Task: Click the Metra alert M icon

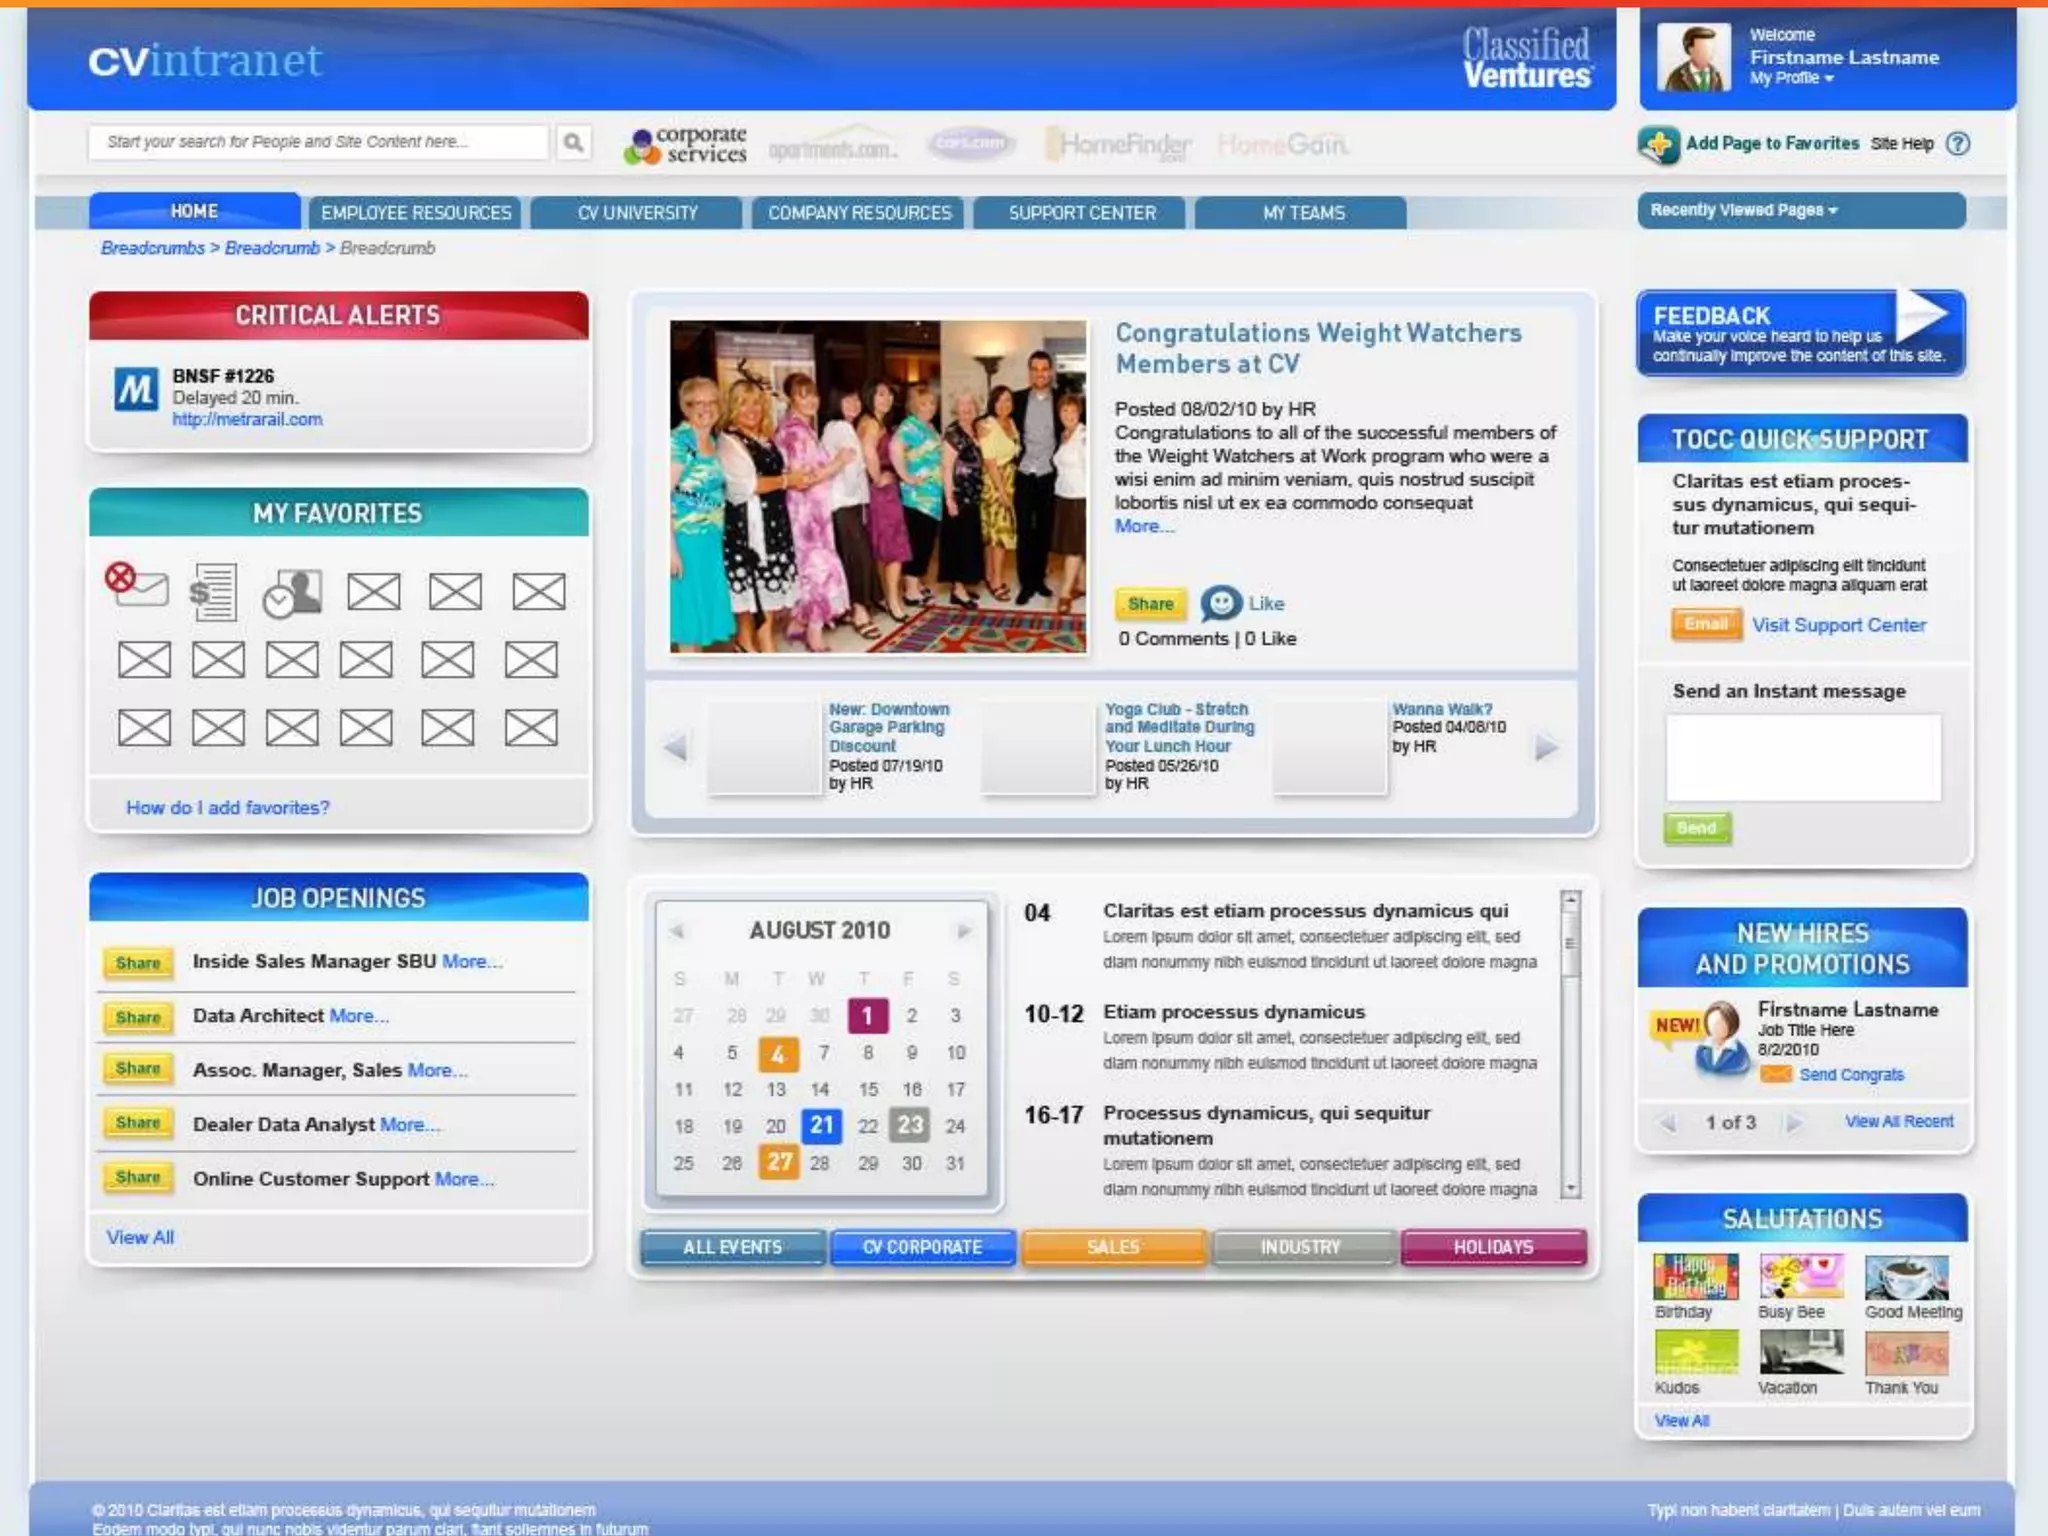Action: click(x=135, y=390)
